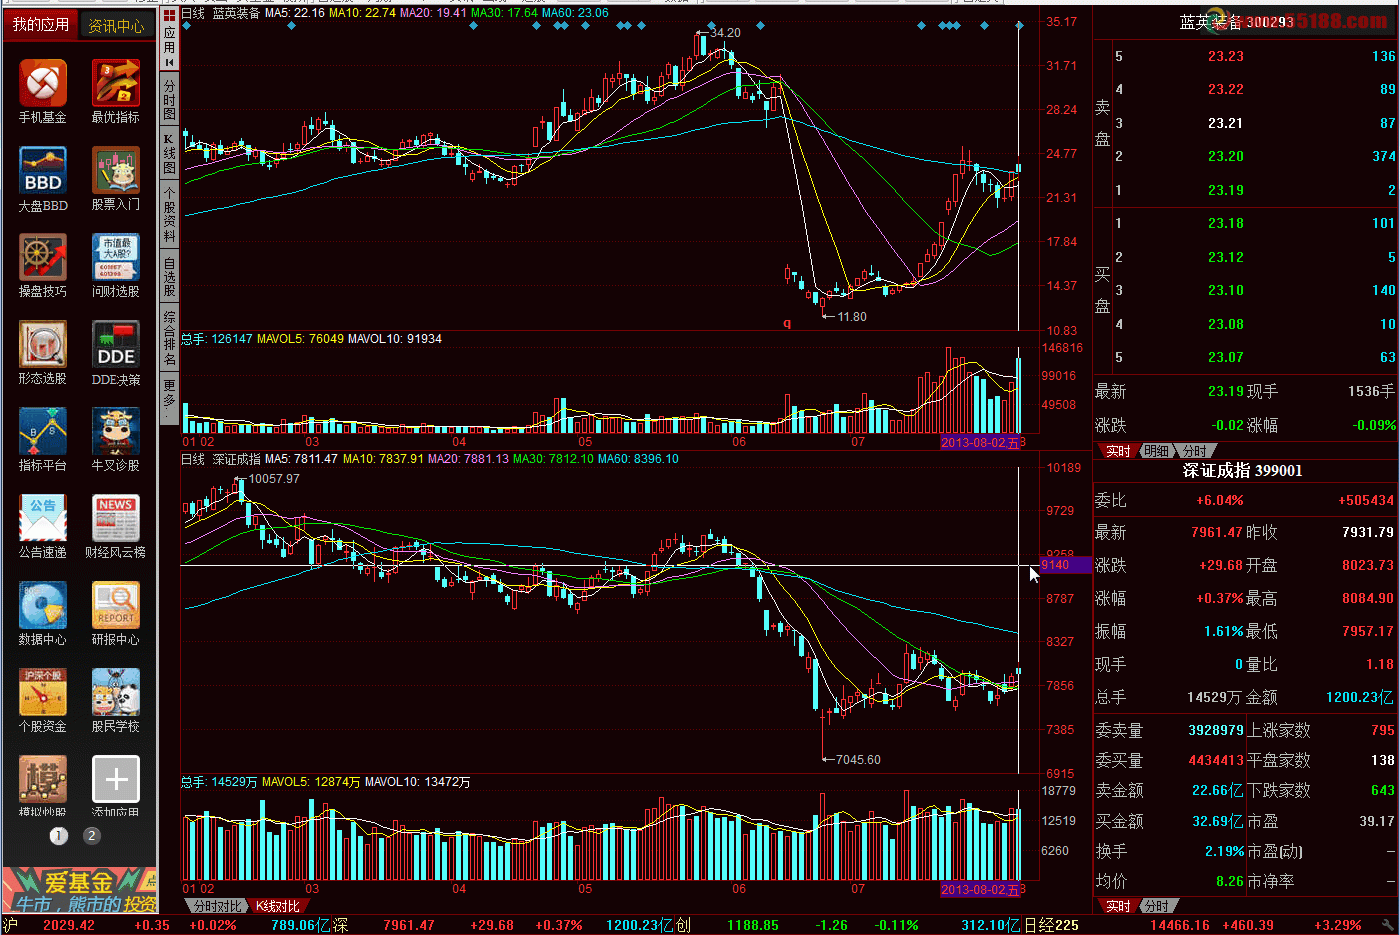The height and width of the screenshot is (935, 1400).
Task: Select the K线对比 bottom tab
Action: (277, 906)
